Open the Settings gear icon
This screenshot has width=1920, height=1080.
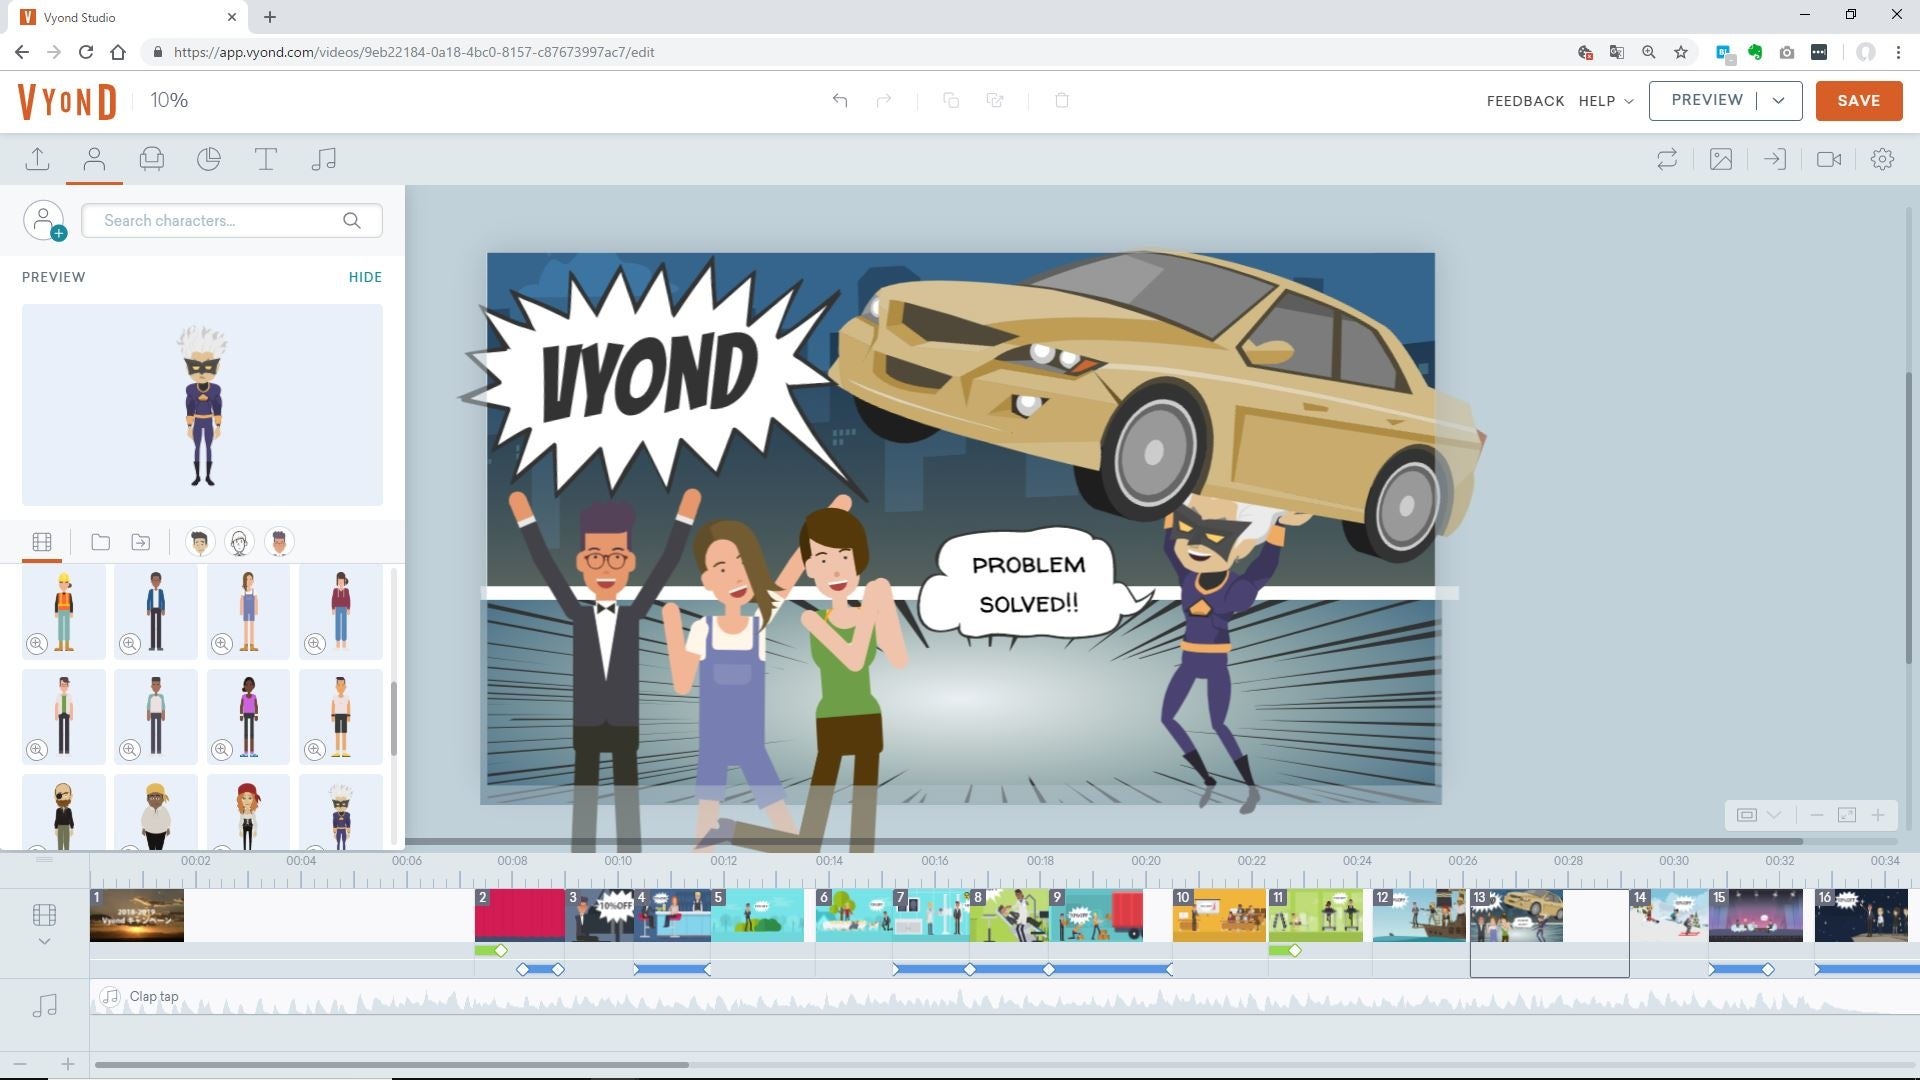coord(1882,159)
